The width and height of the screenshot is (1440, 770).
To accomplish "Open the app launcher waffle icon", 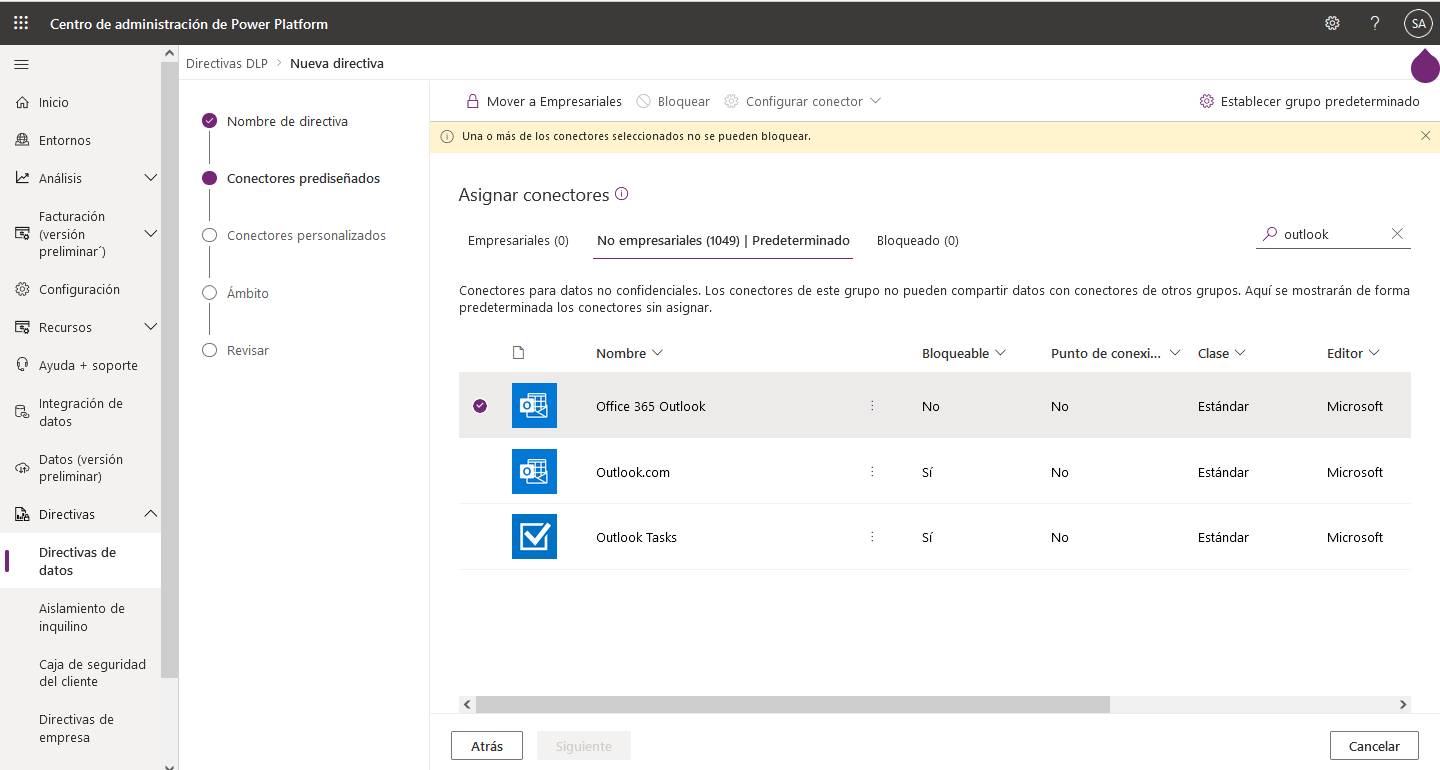I will click(x=20, y=22).
